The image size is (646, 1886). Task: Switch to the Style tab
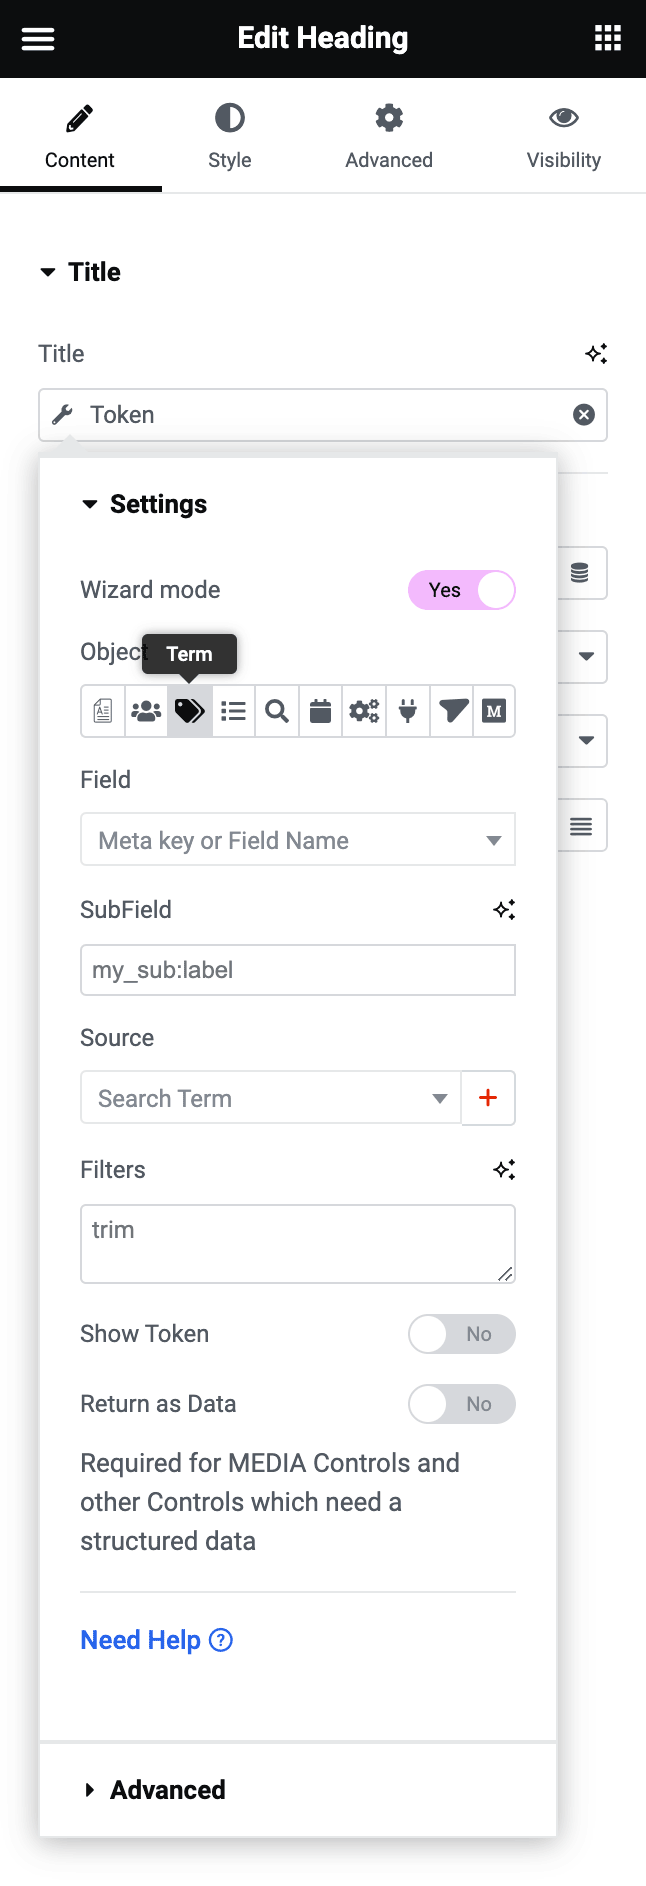point(230,136)
